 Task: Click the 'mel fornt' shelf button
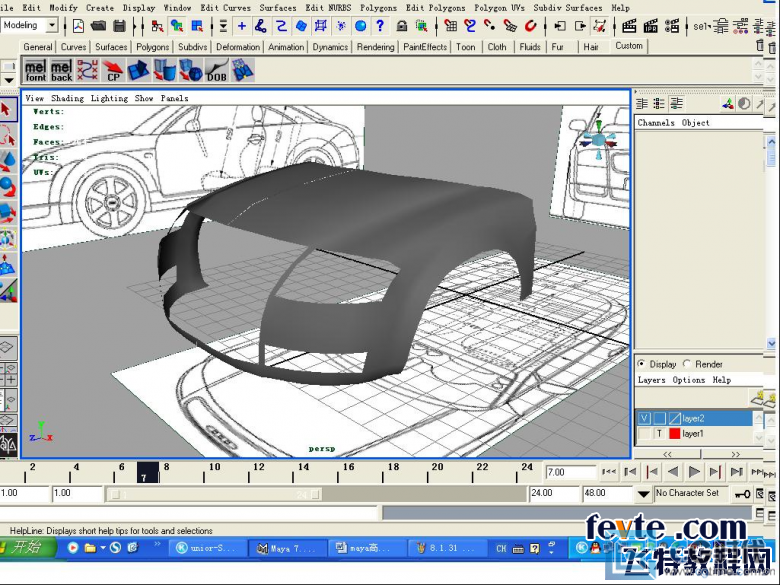click(x=35, y=70)
